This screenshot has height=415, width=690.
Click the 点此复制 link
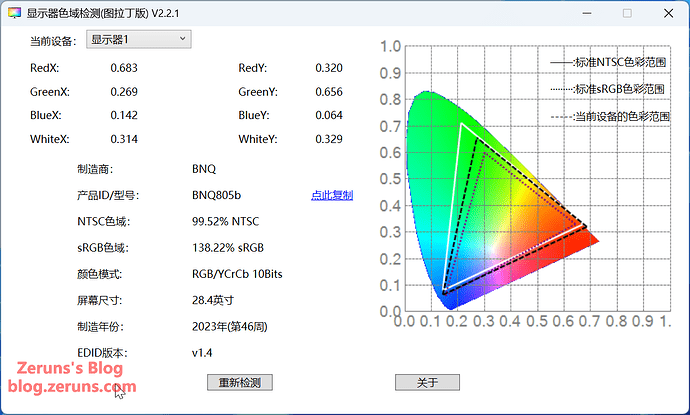click(331, 195)
